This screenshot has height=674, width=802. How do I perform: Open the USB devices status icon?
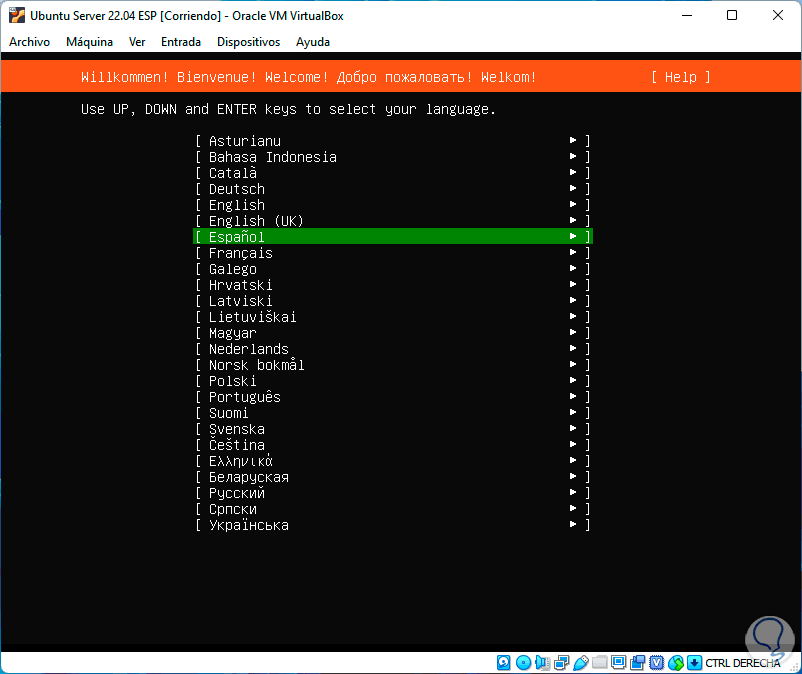tap(581, 663)
